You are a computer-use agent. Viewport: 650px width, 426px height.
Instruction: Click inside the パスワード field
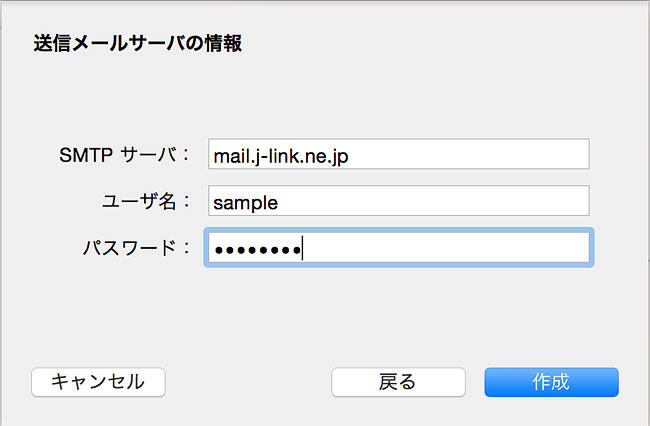pos(399,247)
